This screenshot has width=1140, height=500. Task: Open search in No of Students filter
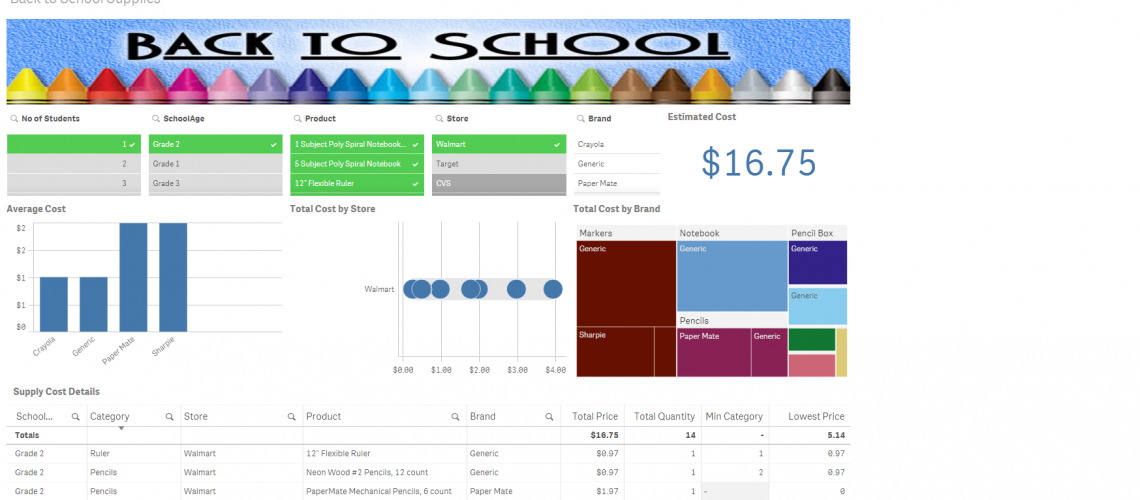tap(14, 118)
